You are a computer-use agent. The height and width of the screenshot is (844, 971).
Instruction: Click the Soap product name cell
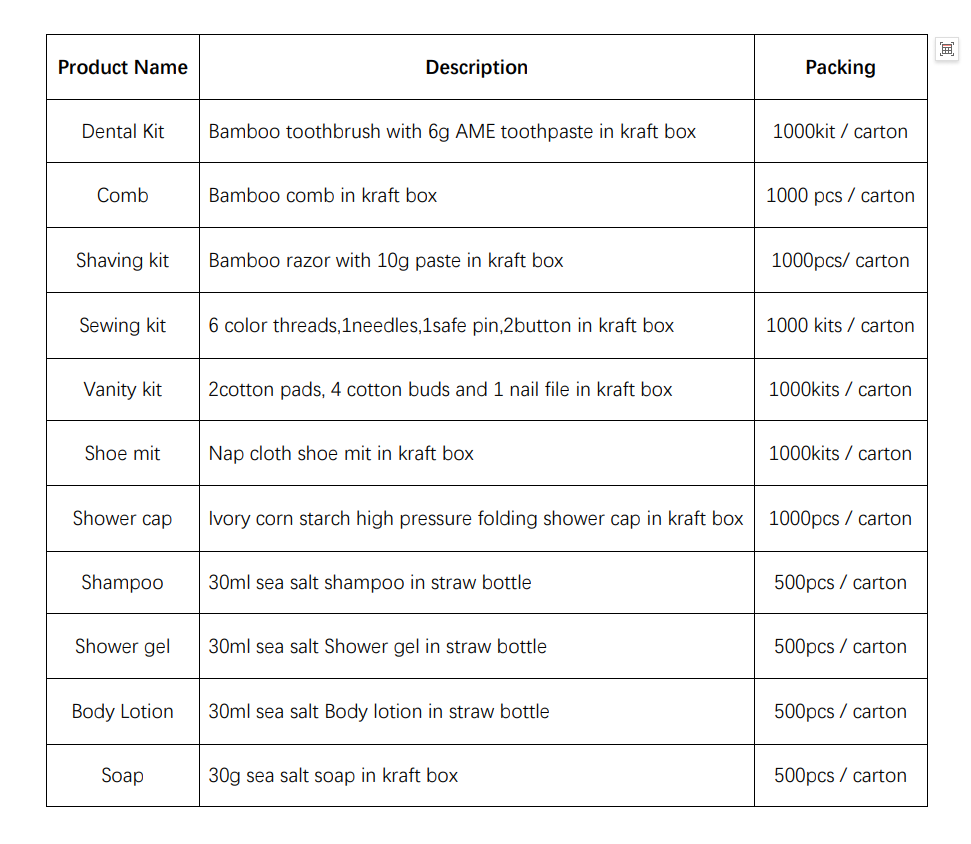[123, 775]
